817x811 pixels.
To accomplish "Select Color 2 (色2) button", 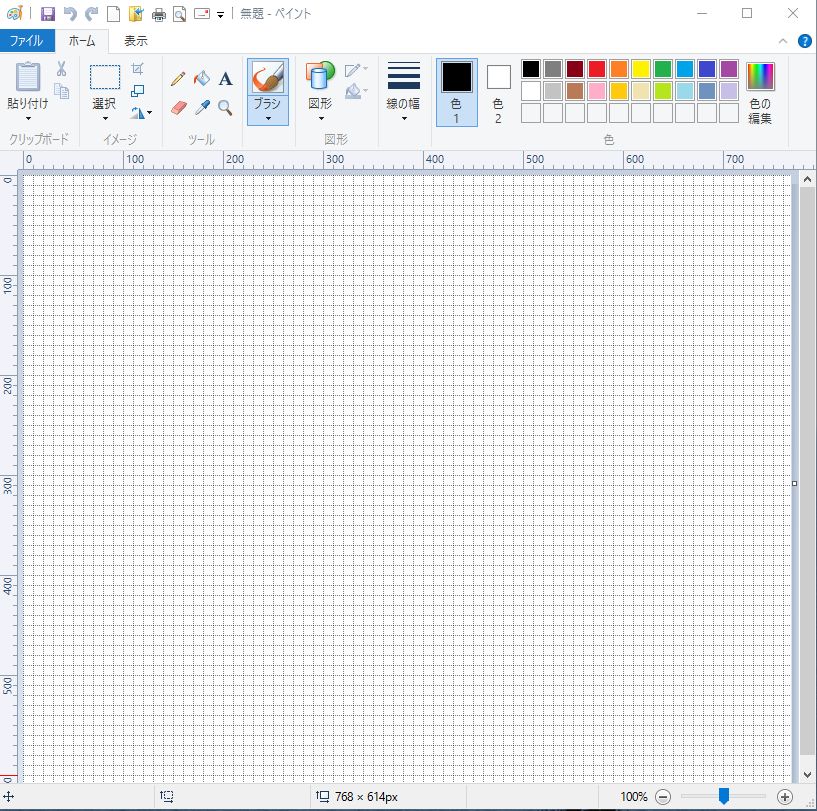I will coord(498,92).
